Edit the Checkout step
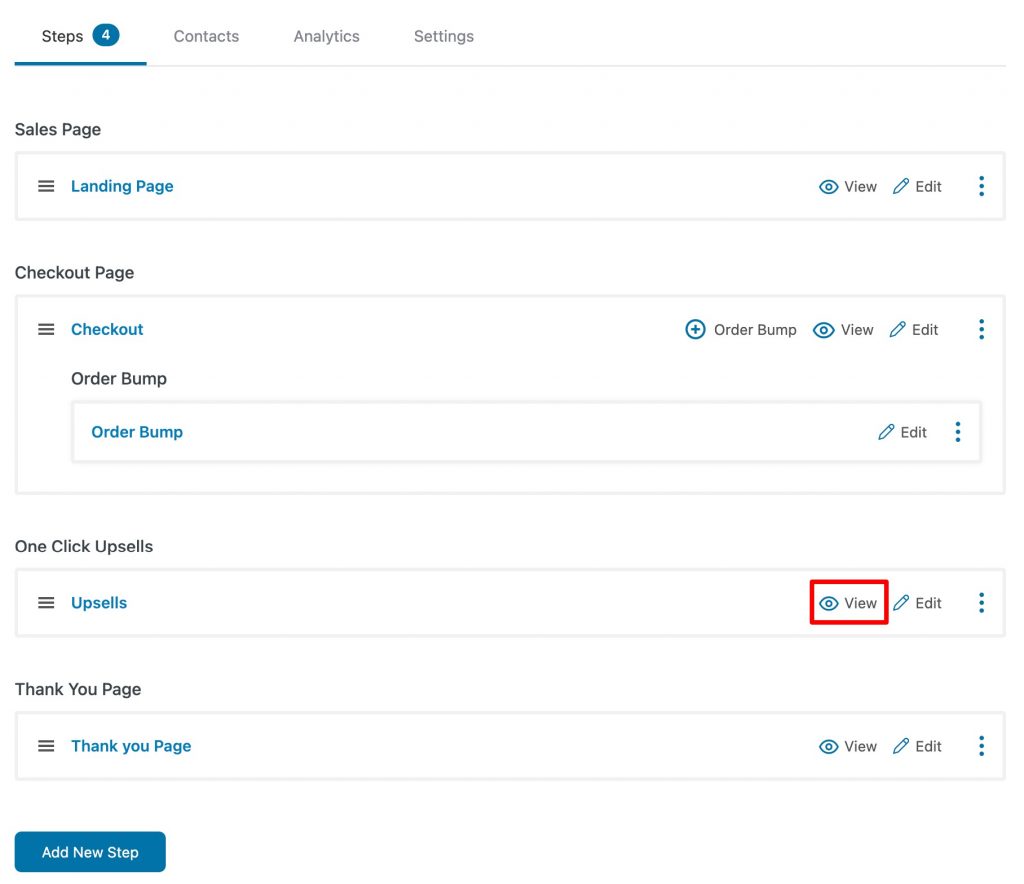 pyautogui.click(x=914, y=330)
